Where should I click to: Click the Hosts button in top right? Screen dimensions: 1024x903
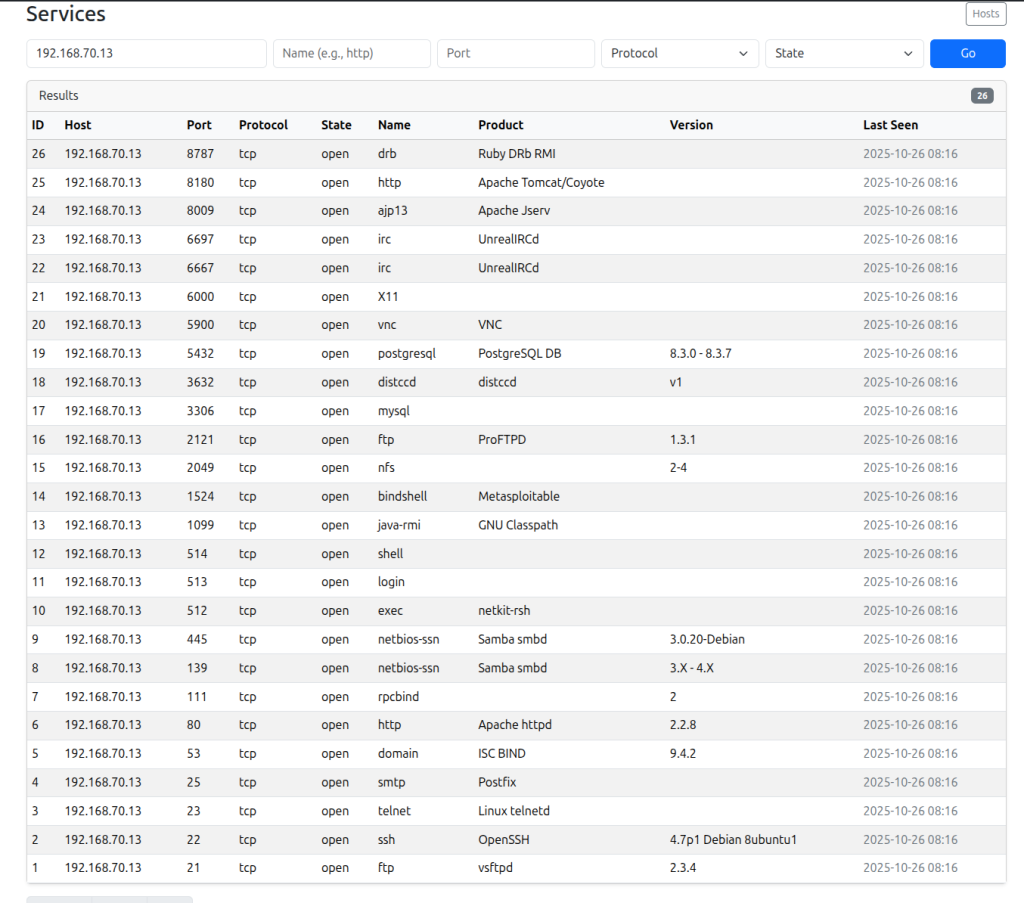click(x=985, y=14)
